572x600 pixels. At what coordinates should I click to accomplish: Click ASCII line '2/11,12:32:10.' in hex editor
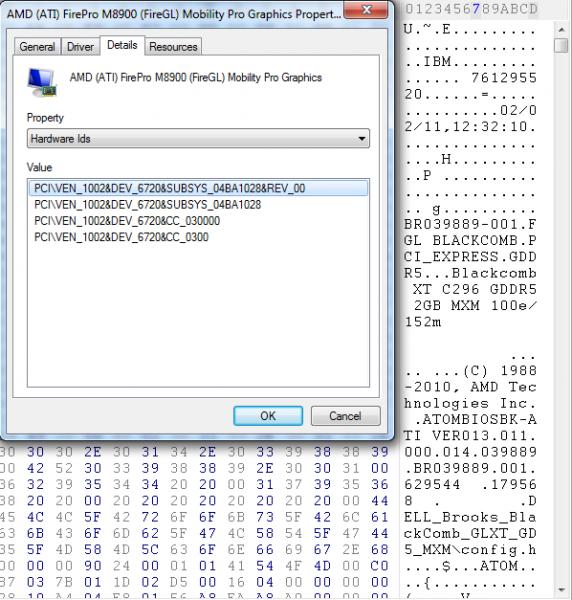(x=470, y=127)
